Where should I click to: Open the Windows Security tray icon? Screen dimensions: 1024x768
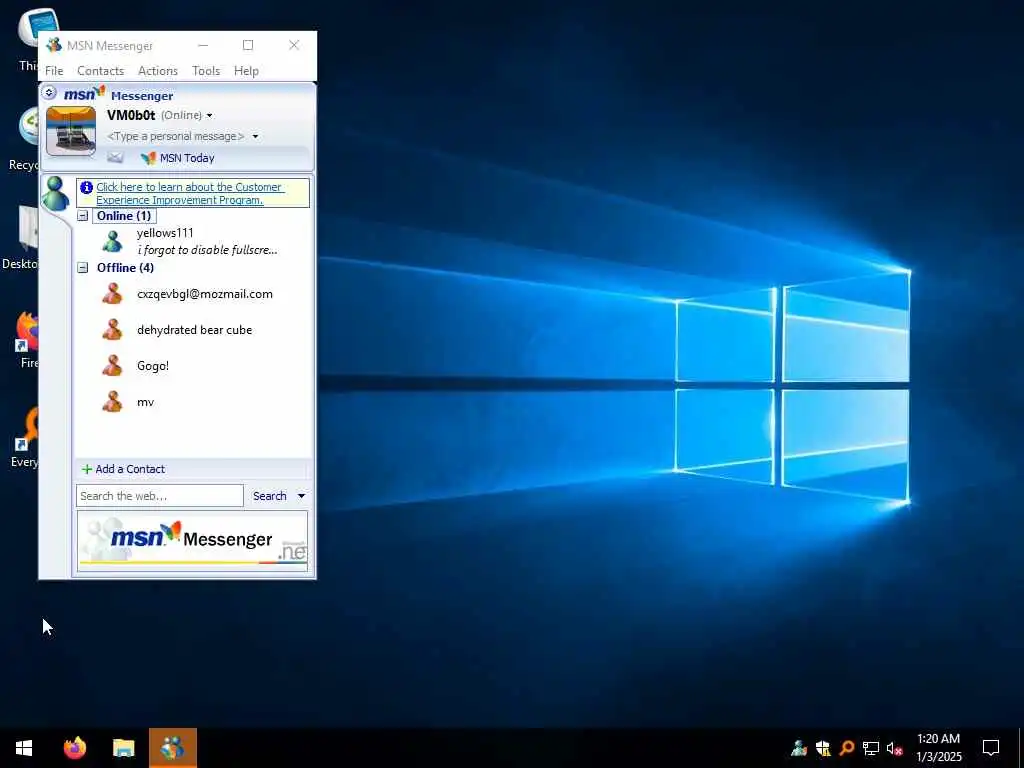coord(823,748)
